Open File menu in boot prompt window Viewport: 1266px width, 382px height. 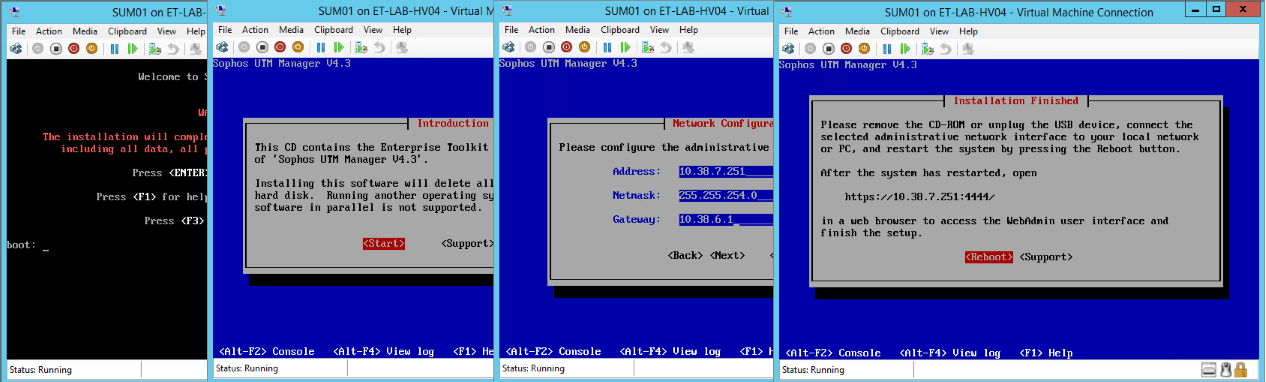[19, 31]
